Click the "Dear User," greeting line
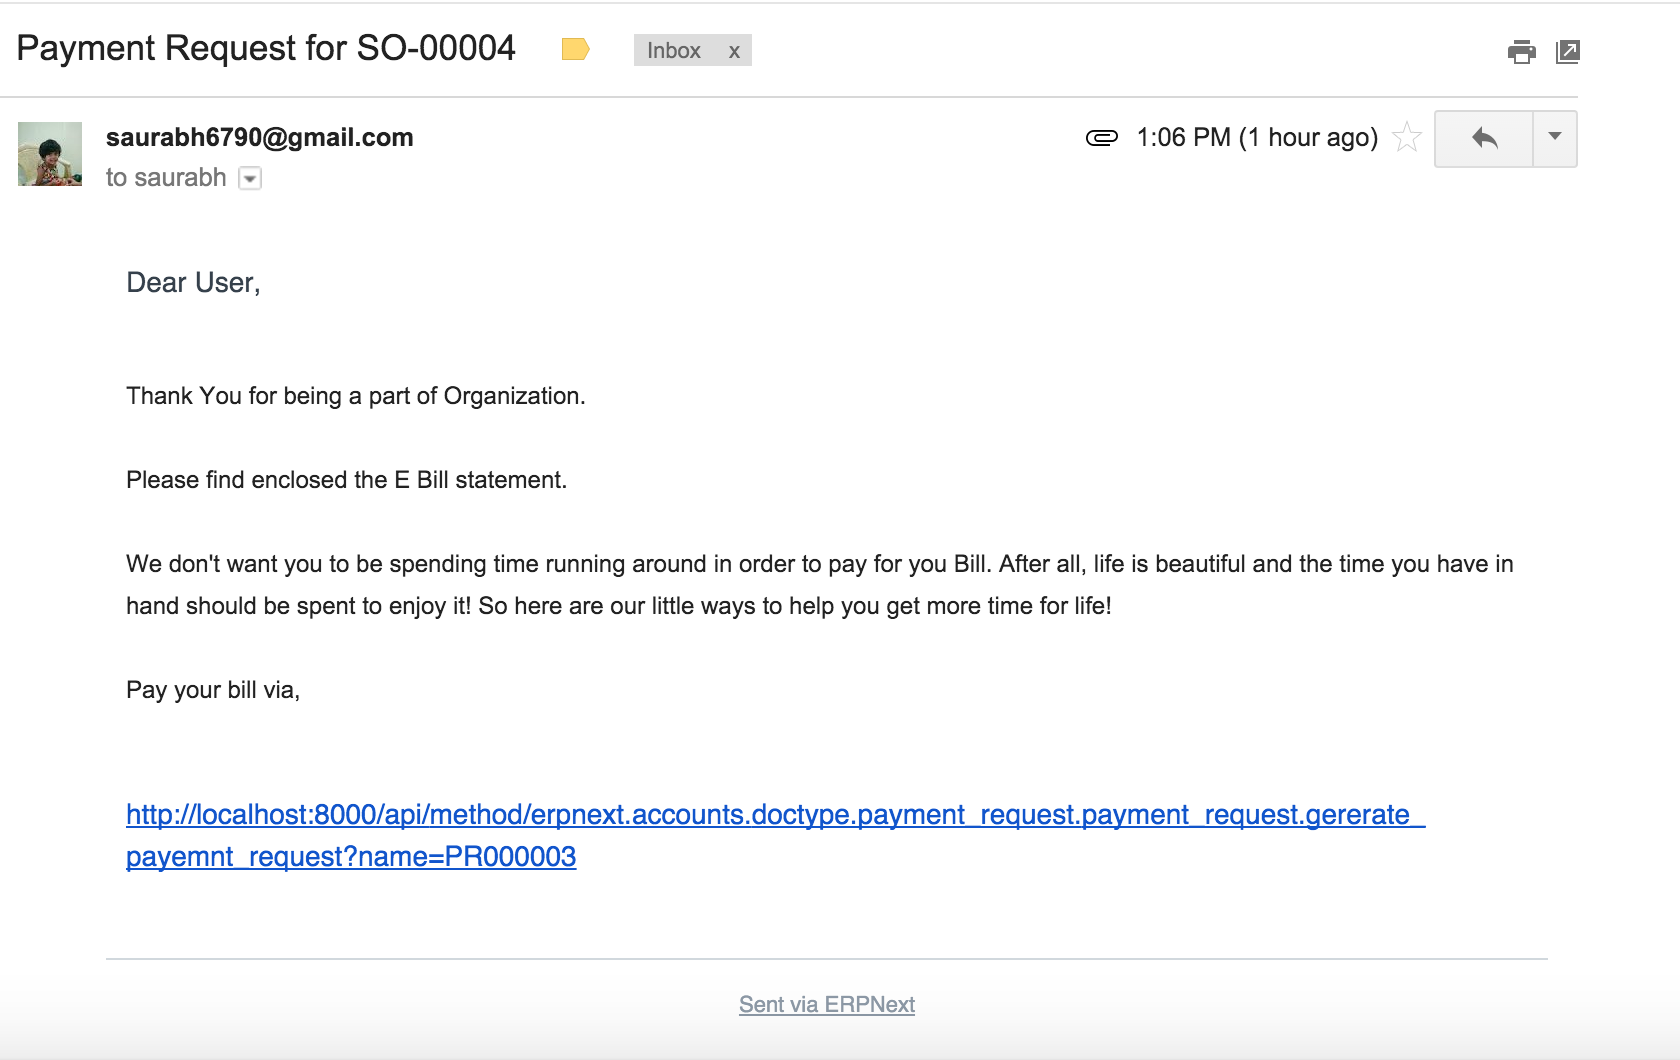 (193, 283)
